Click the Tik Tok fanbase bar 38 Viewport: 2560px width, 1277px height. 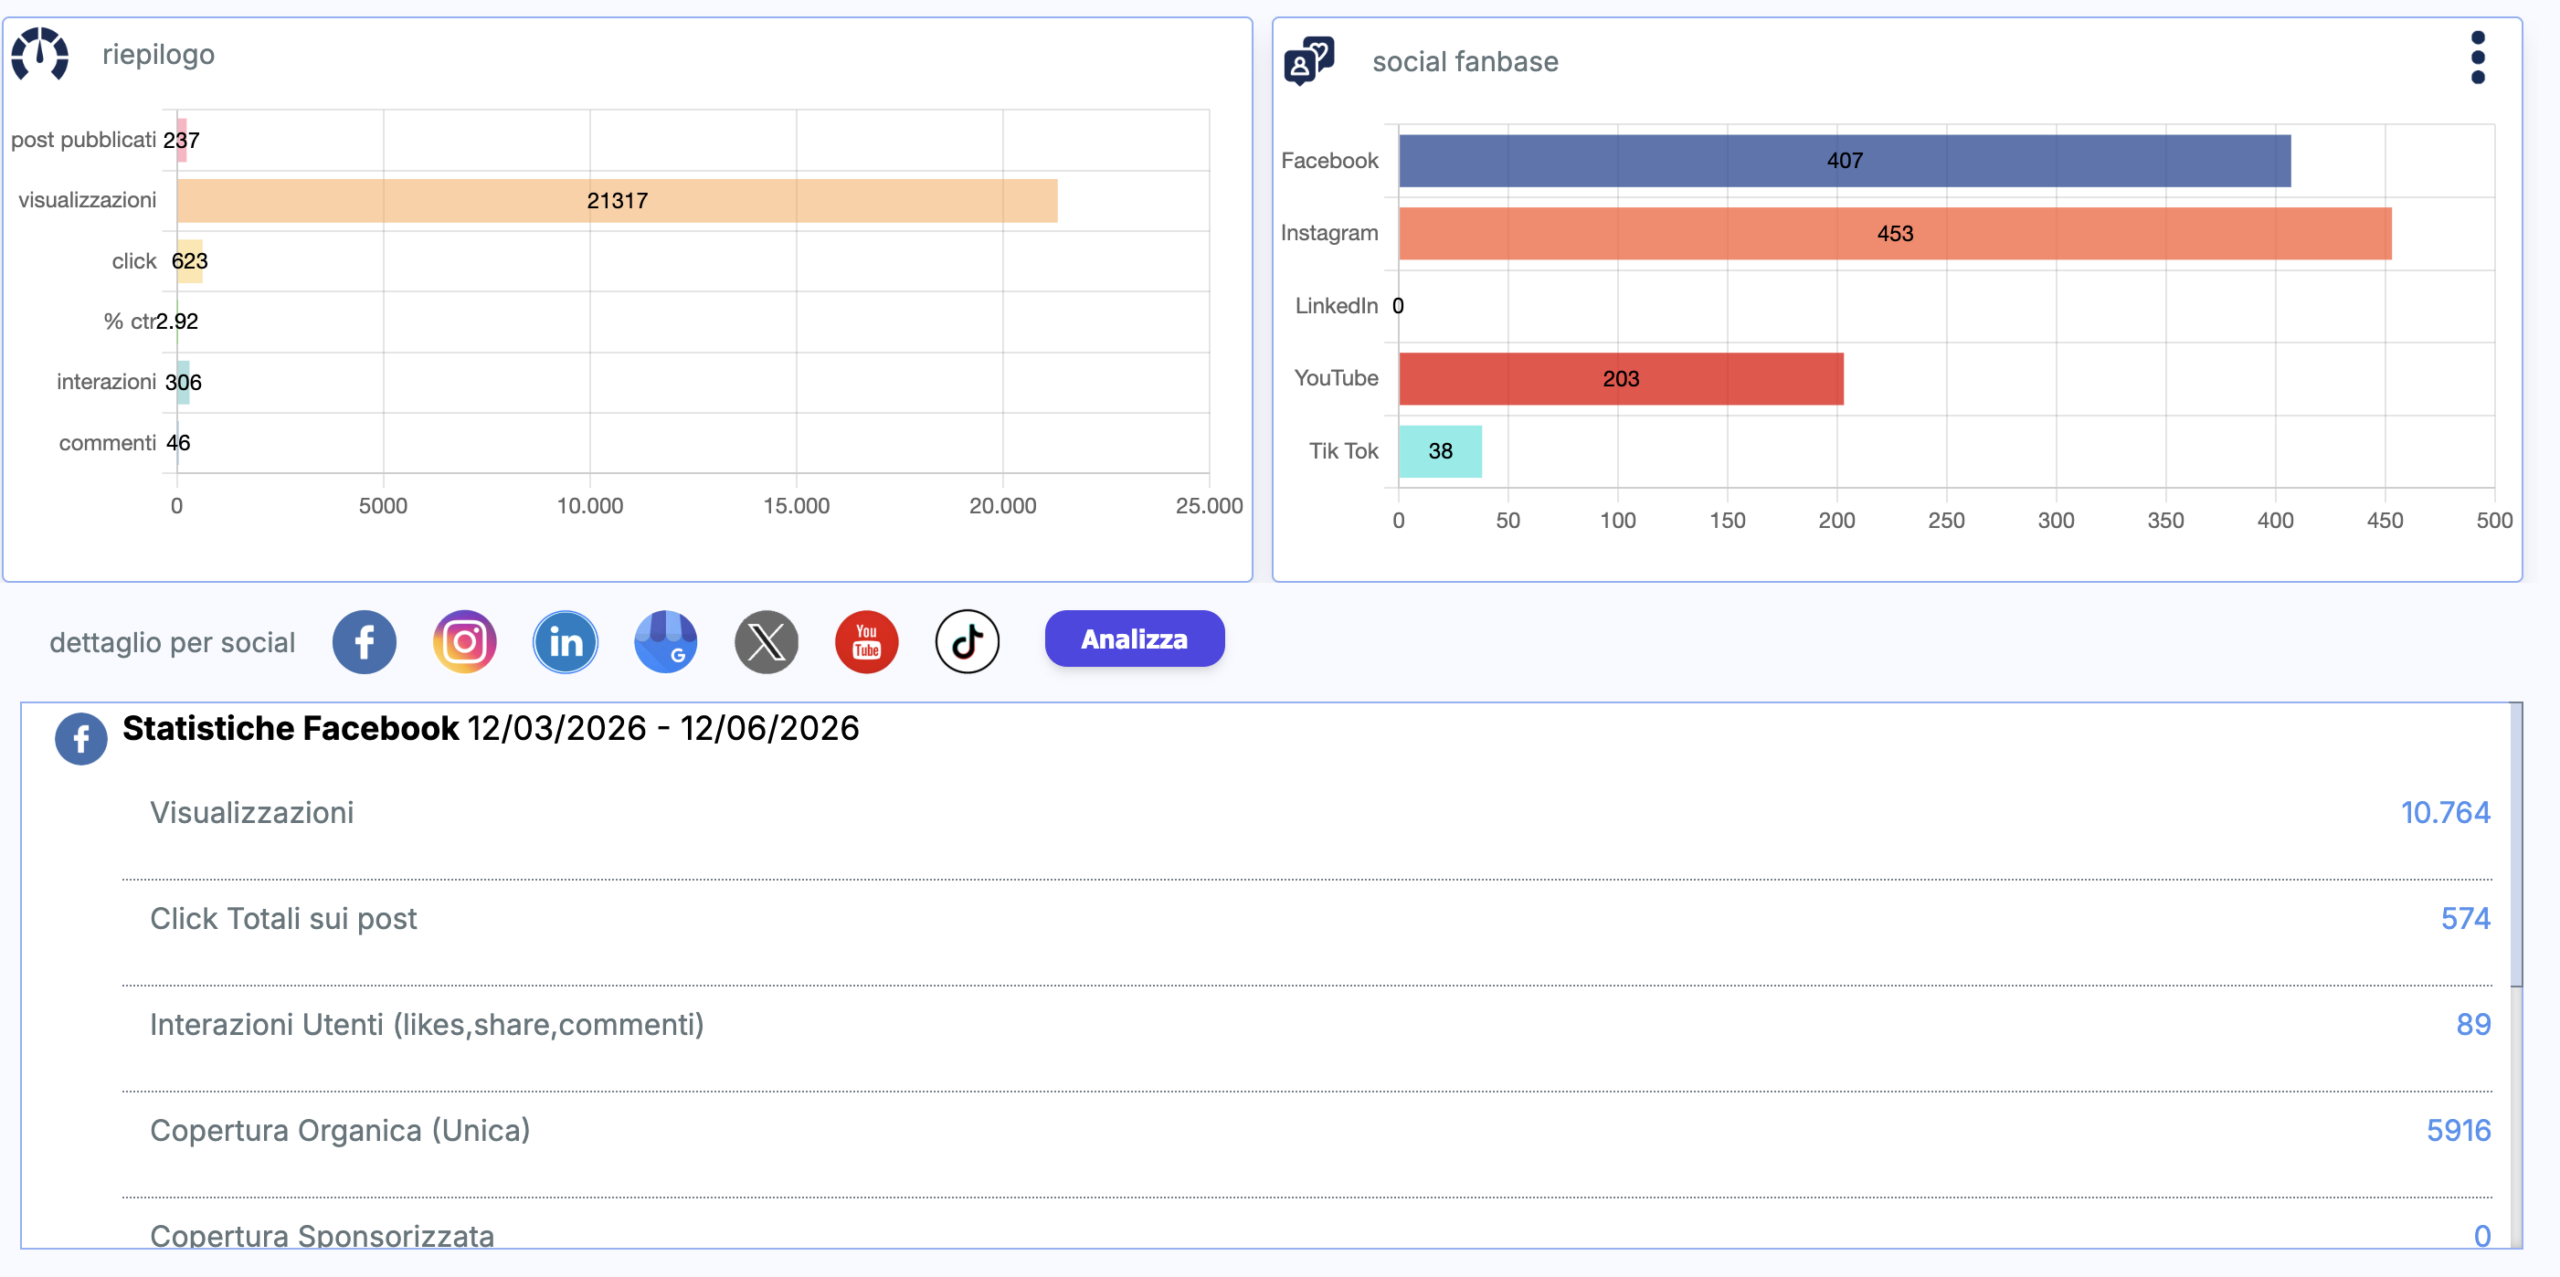[x=1440, y=451]
